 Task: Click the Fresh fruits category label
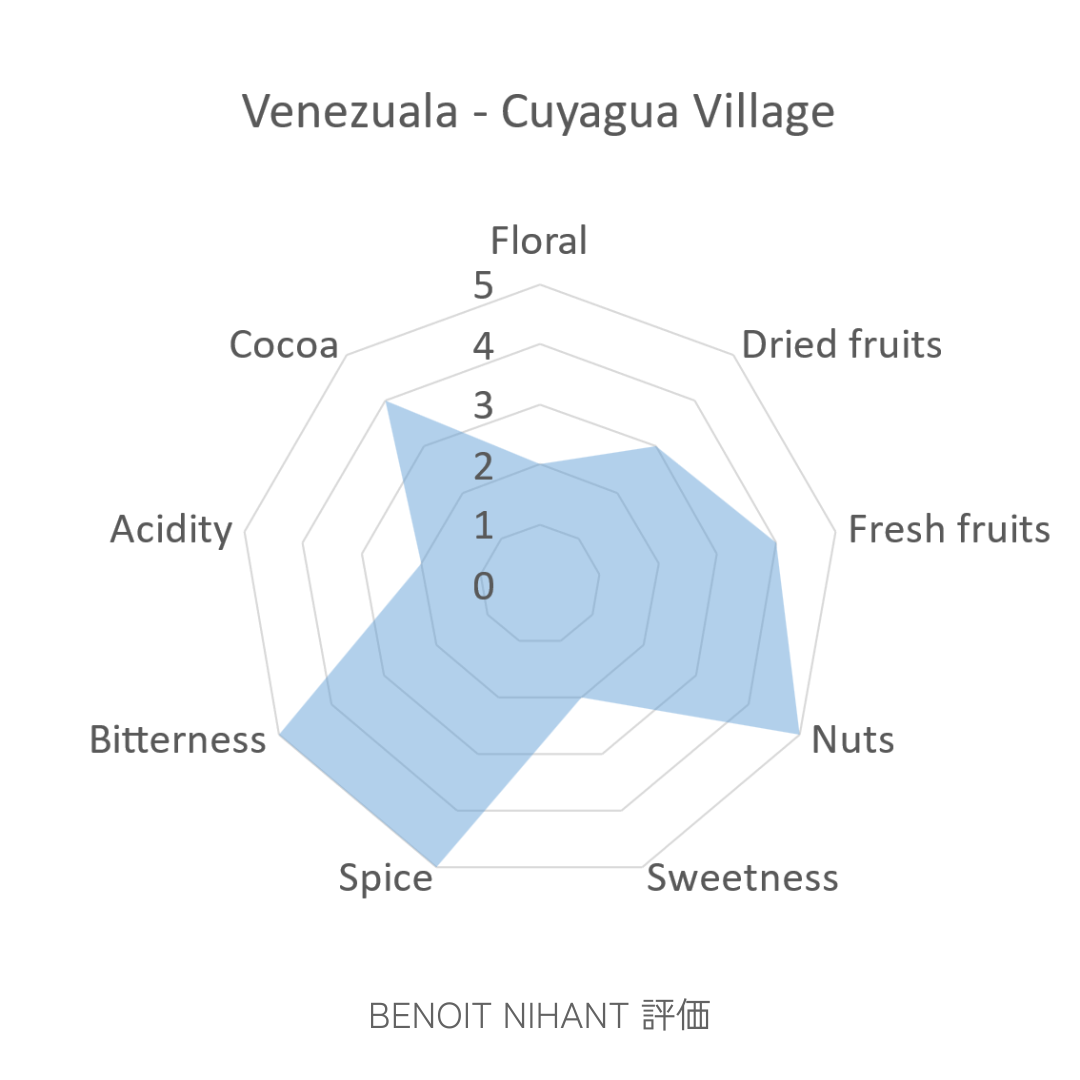[949, 529]
